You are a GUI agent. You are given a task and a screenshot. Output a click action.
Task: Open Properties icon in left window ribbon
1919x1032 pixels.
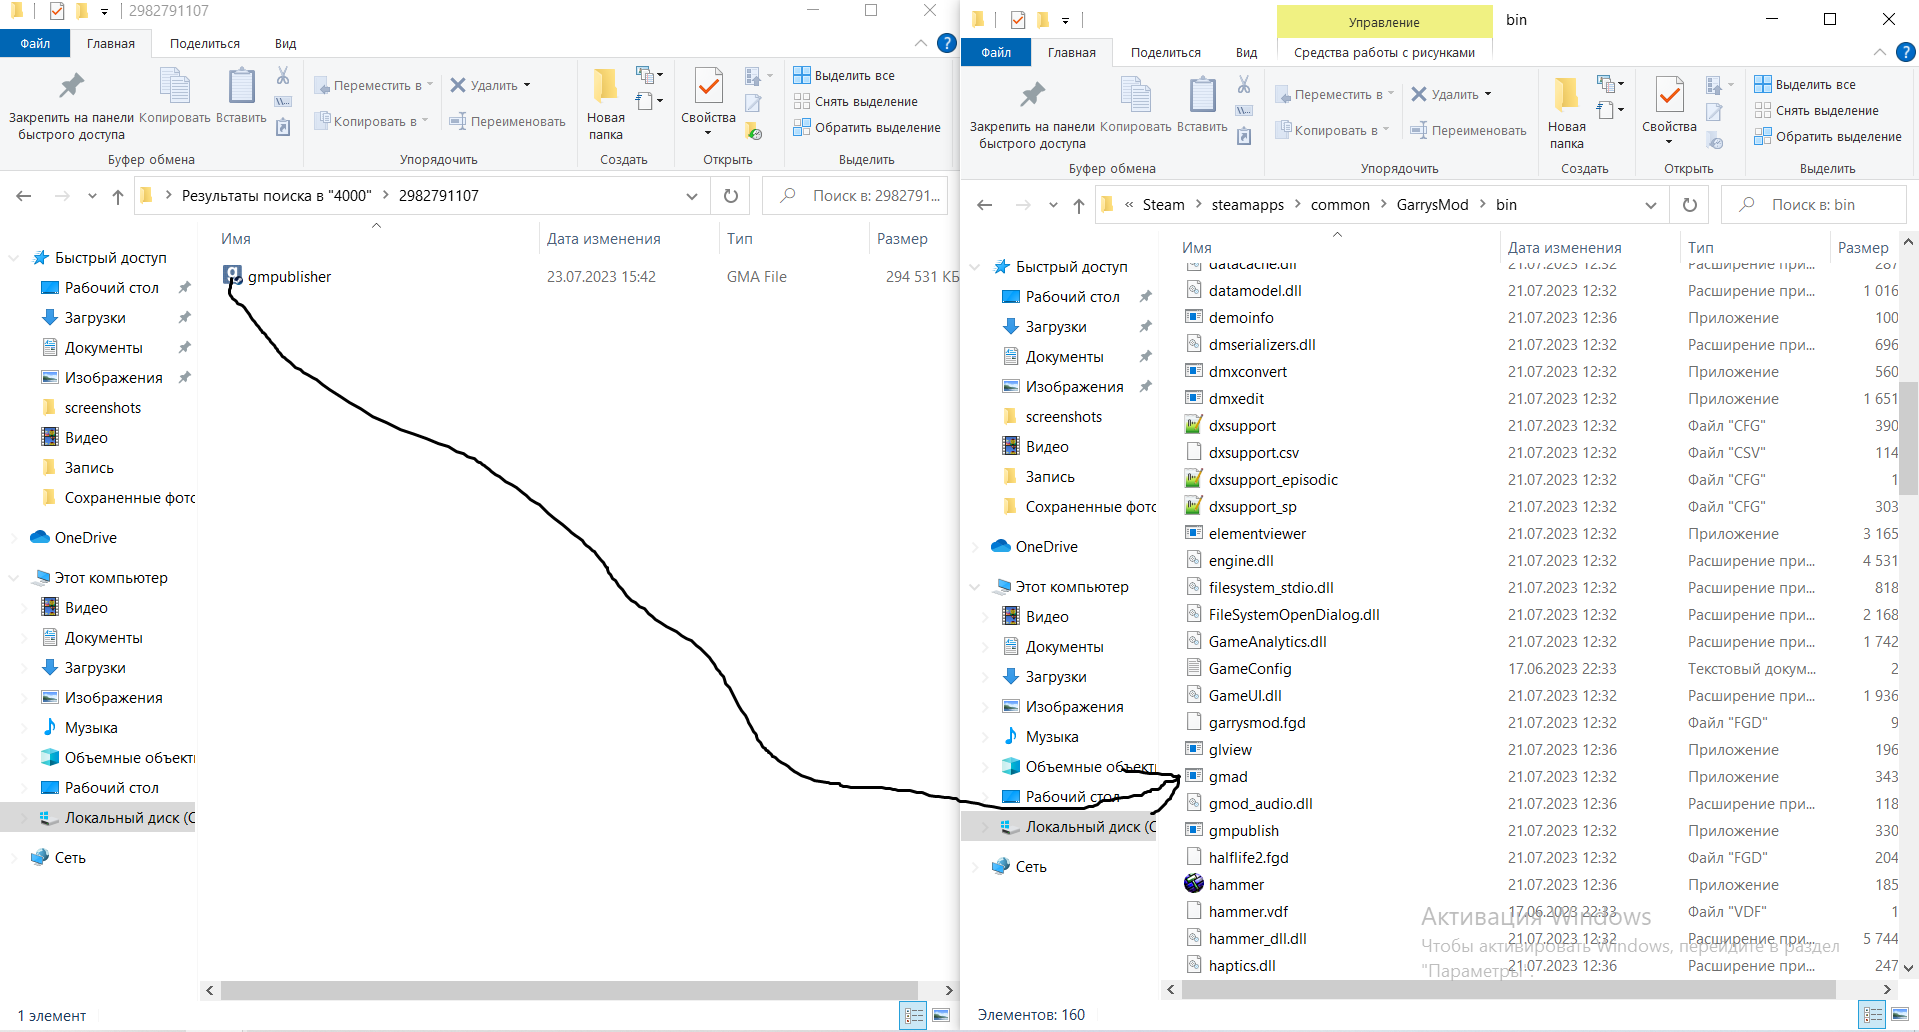pyautogui.click(x=708, y=87)
